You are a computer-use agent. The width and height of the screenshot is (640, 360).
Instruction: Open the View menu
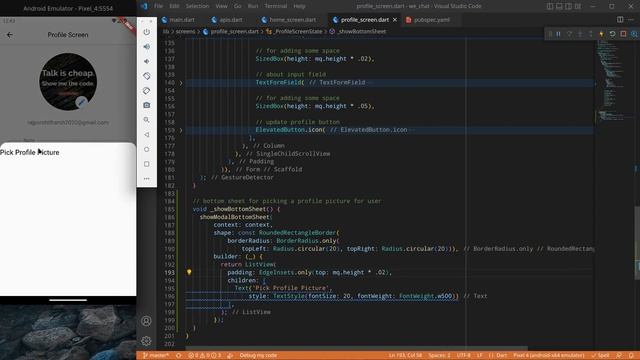[x=221, y=6]
